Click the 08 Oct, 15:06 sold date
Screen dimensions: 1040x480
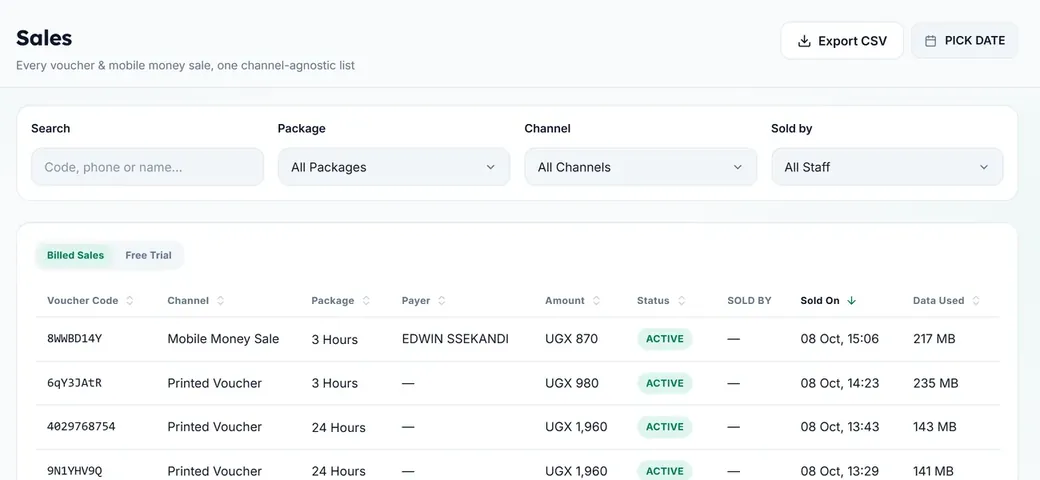pyautogui.click(x=839, y=339)
